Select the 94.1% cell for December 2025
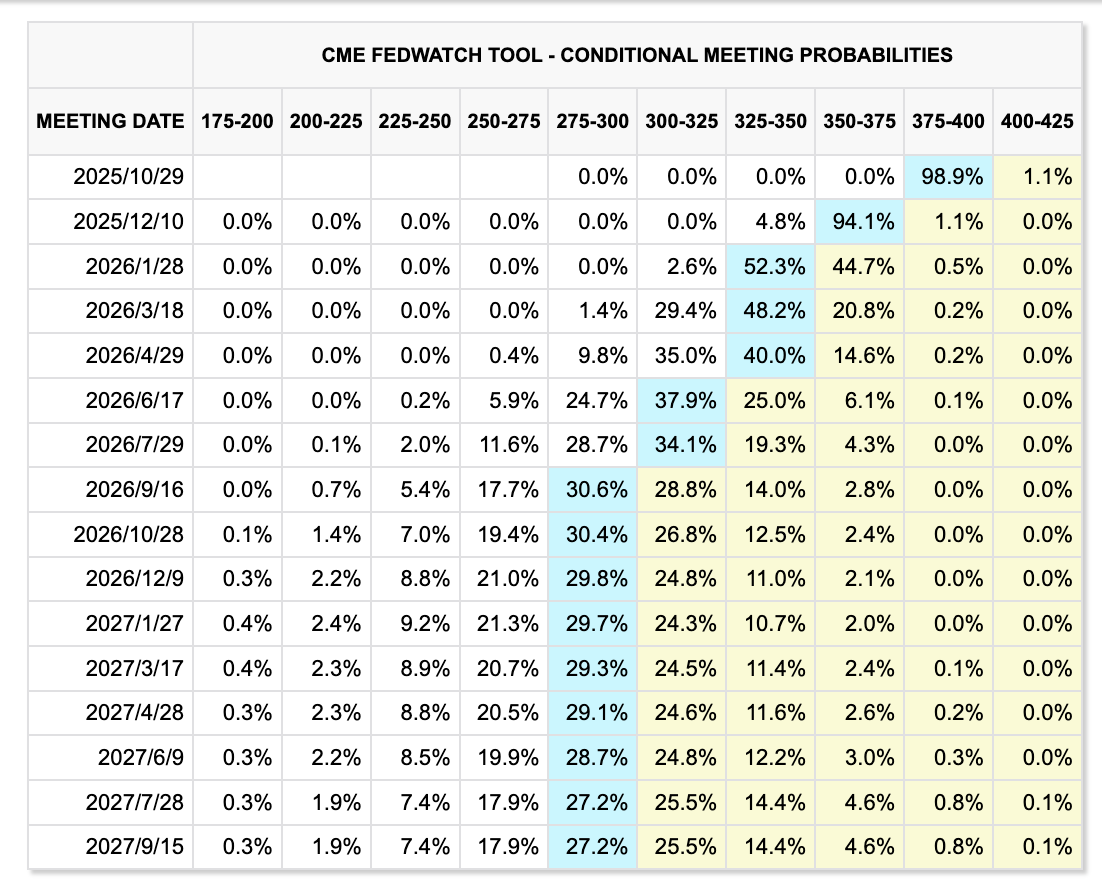This screenshot has width=1102, height=884. (x=859, y=222)
